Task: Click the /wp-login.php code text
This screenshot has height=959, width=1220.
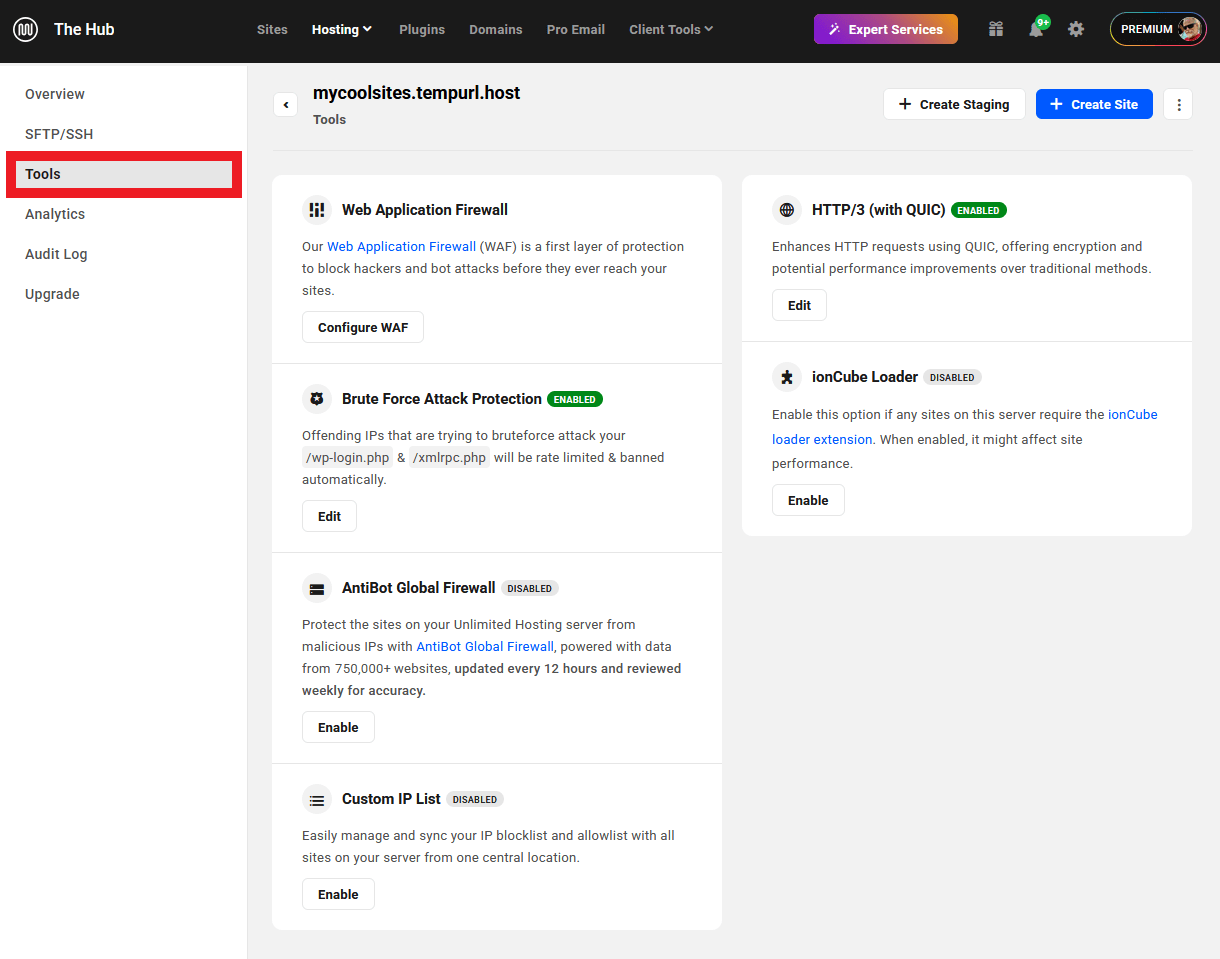Action: click(x=347, y=458)
